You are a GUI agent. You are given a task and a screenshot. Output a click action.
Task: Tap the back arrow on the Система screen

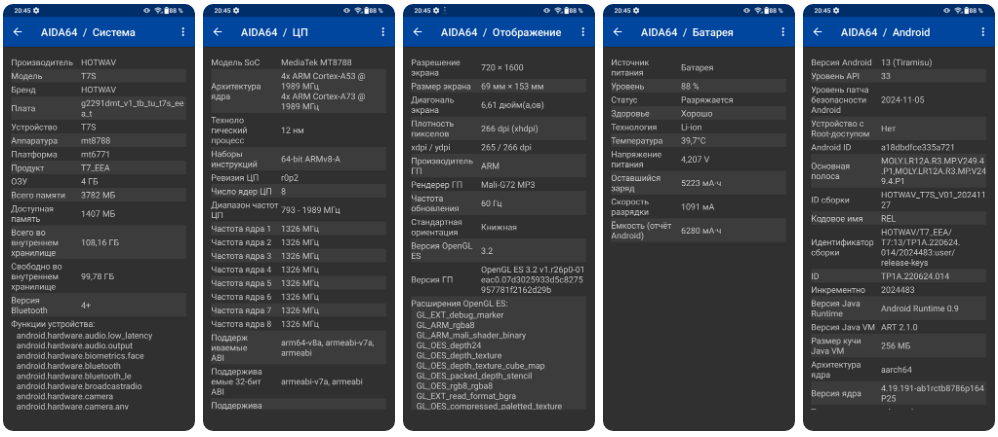tap(17, 32)
